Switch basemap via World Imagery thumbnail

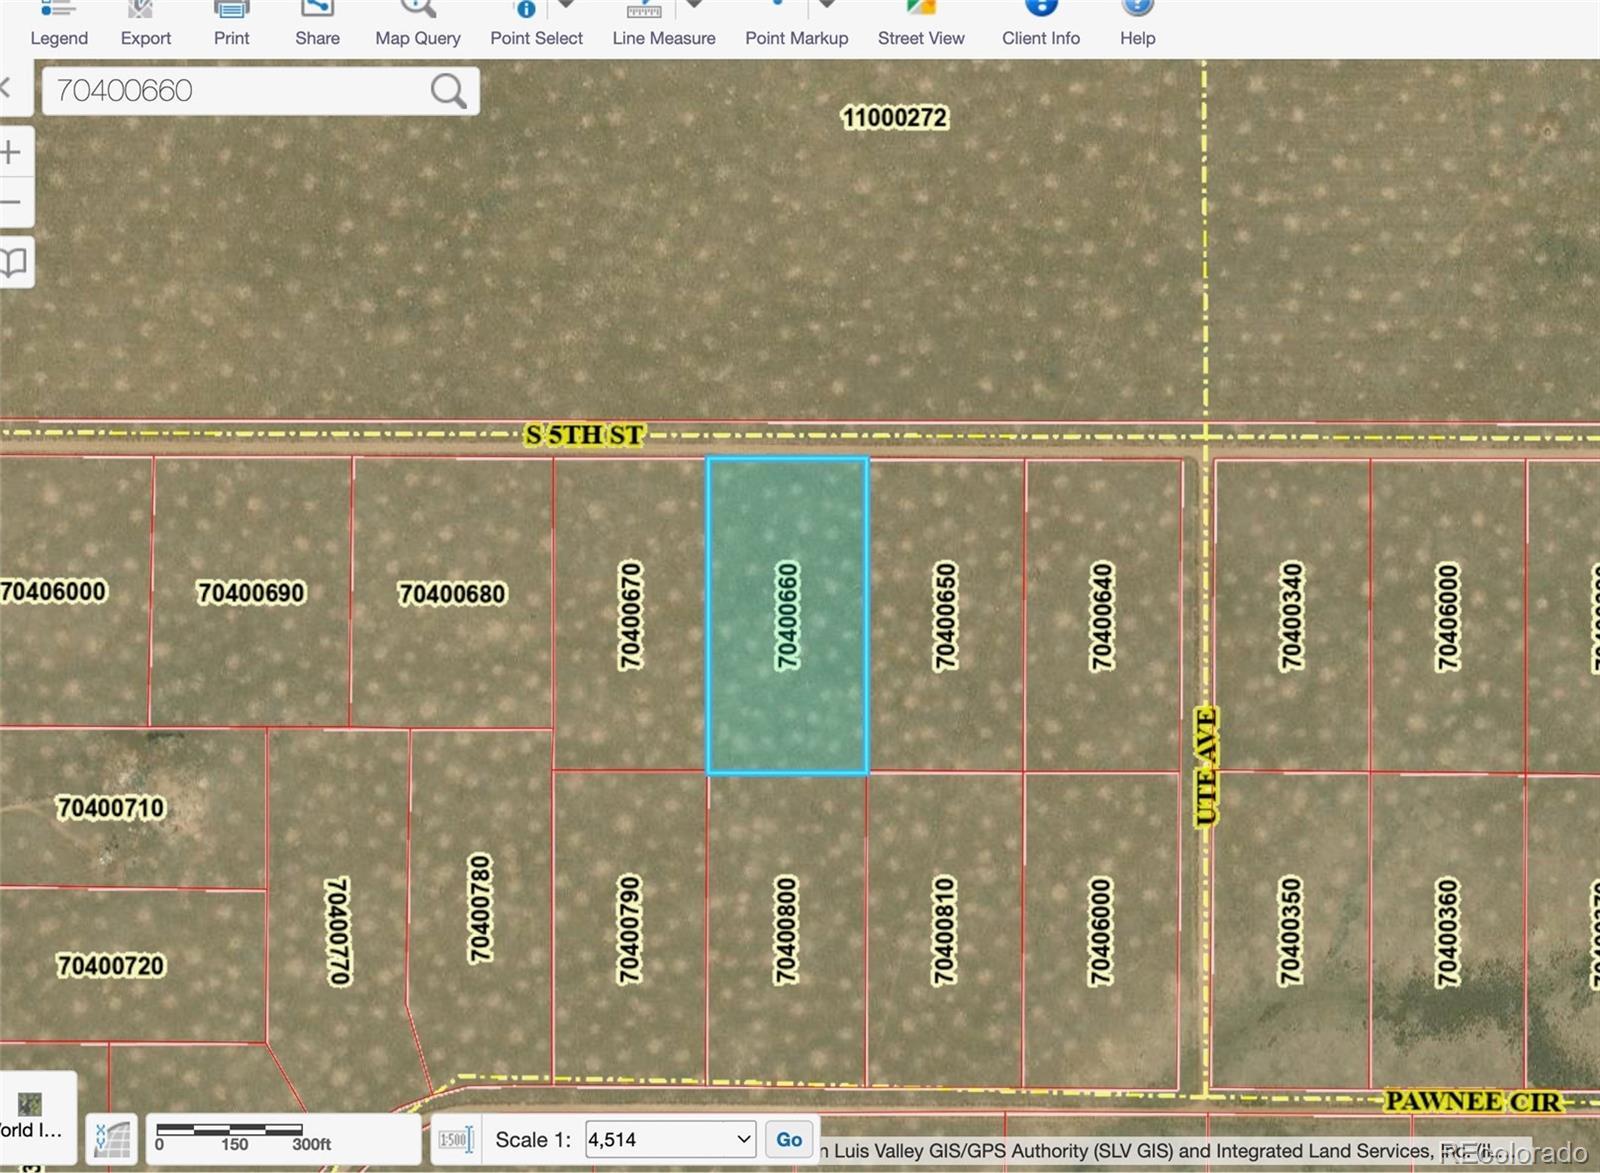tap(31, 1115)
